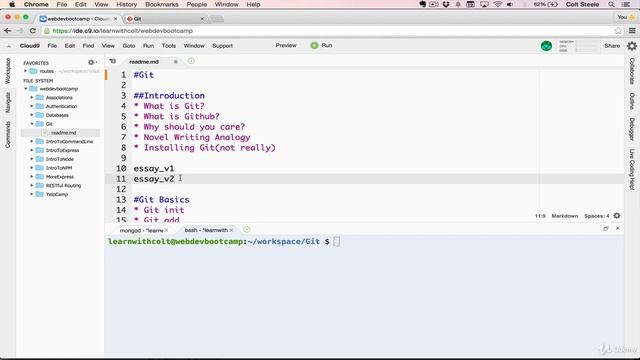The height and width of the screenshot is (360, 640).
Task: Open Cloud9 Edit menu
Action: pos(70,46)
